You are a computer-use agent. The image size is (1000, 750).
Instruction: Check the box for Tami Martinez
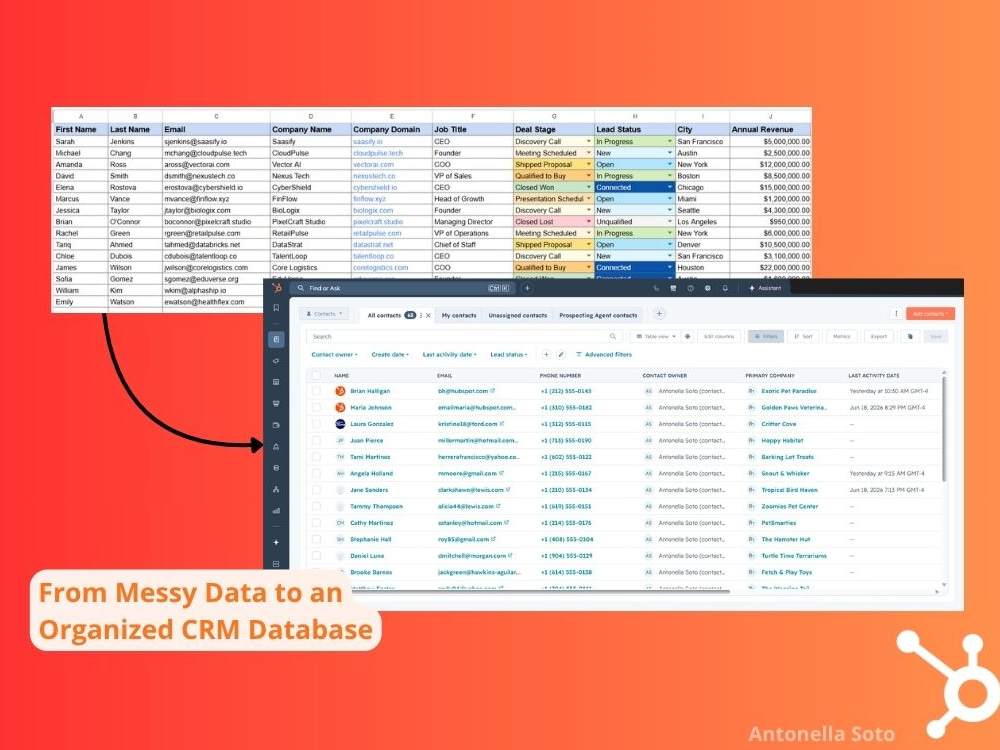(316, 457)
